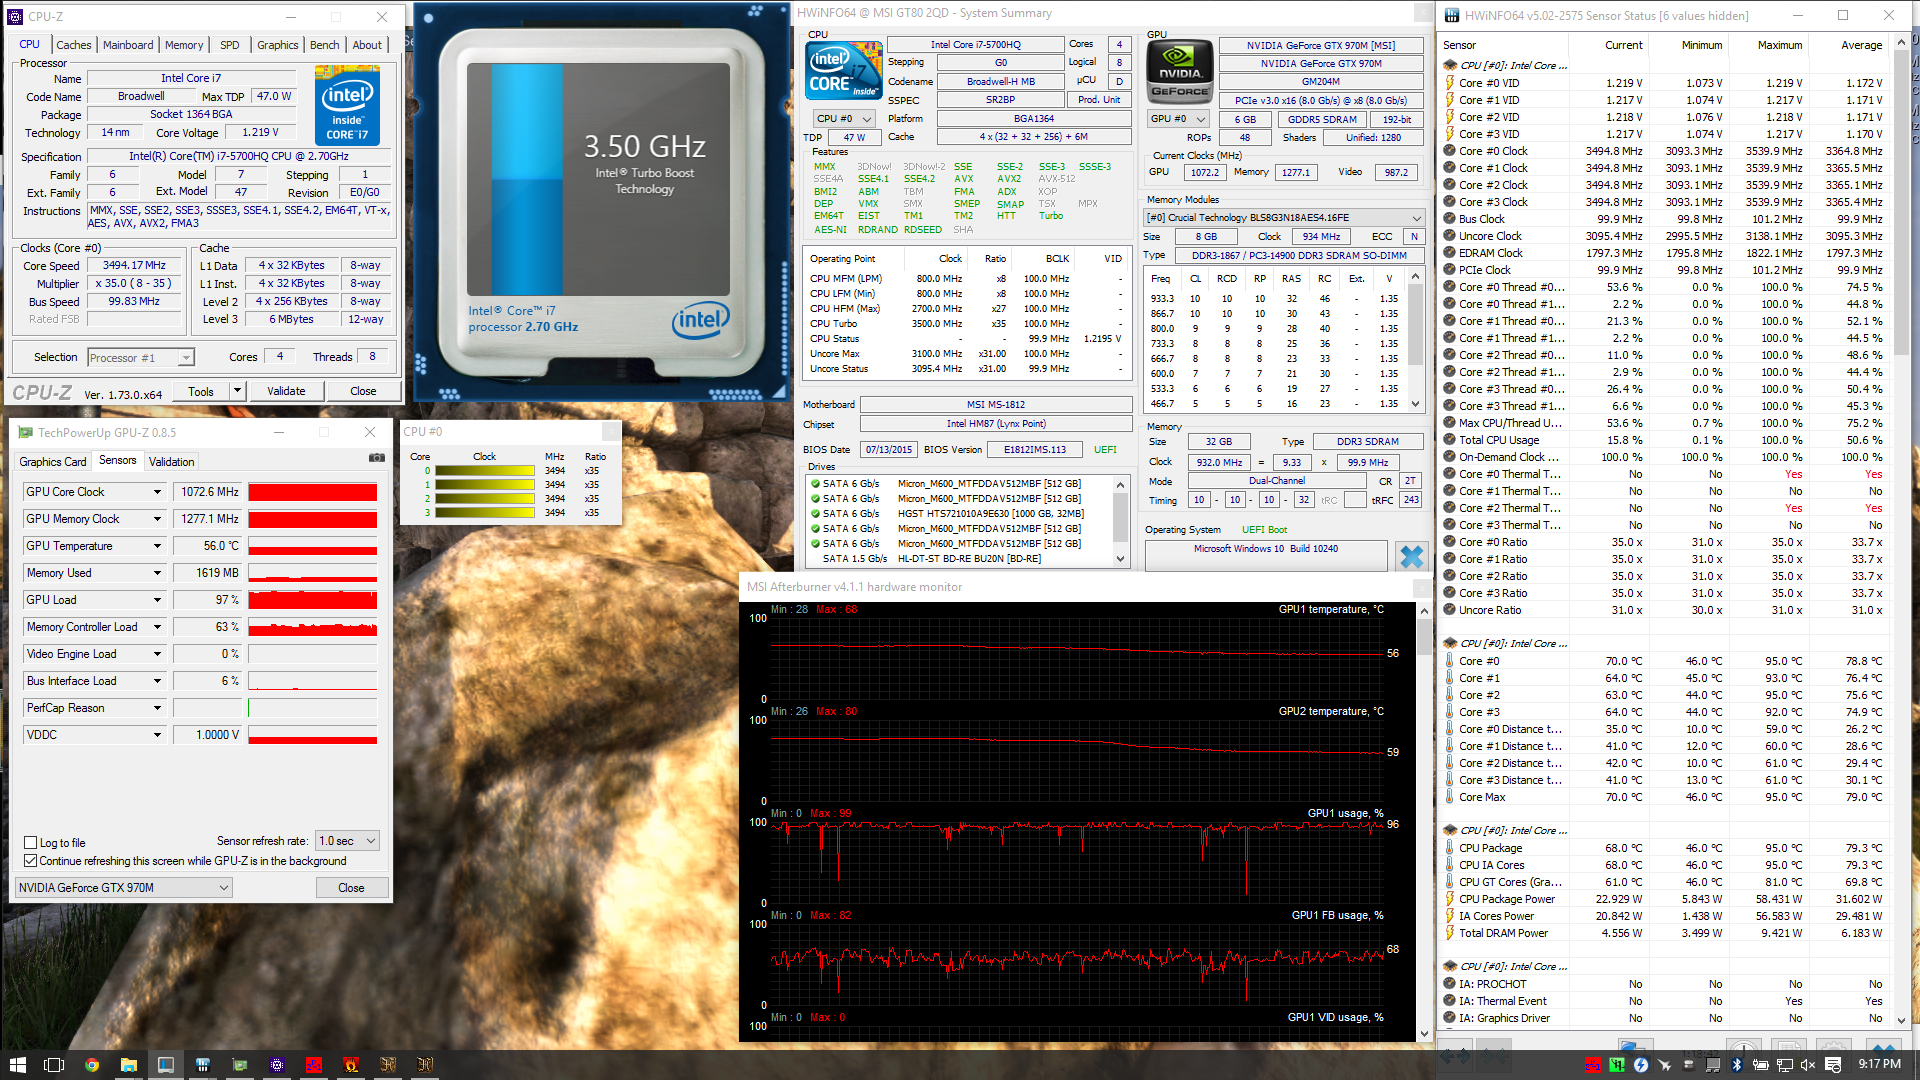The height and width of the screenshot is (1080, 1920).
Task: Click the Tools button in CPU-Z
Action: pyautogui.click(x=201, y=391)
